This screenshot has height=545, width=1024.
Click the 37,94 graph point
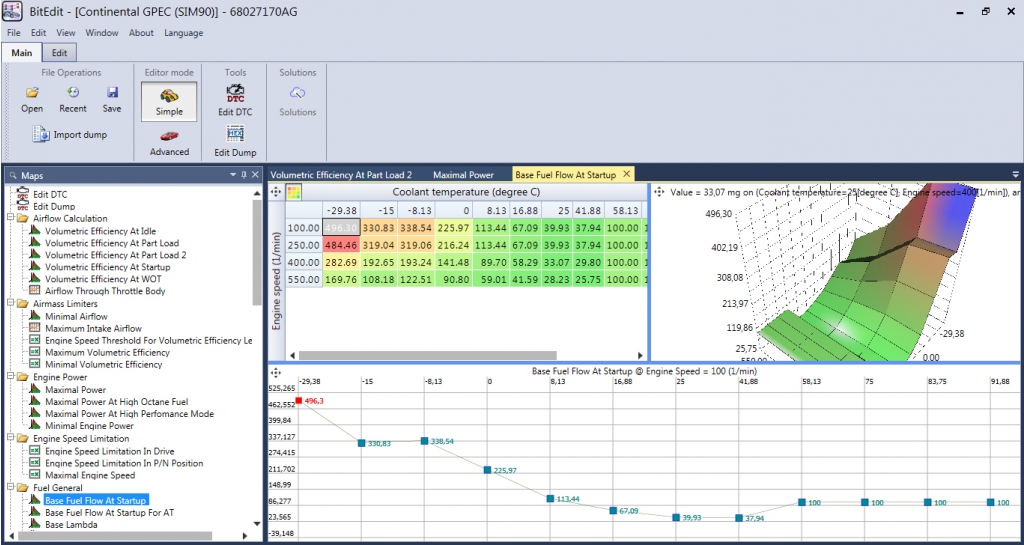tap(739, 518)
